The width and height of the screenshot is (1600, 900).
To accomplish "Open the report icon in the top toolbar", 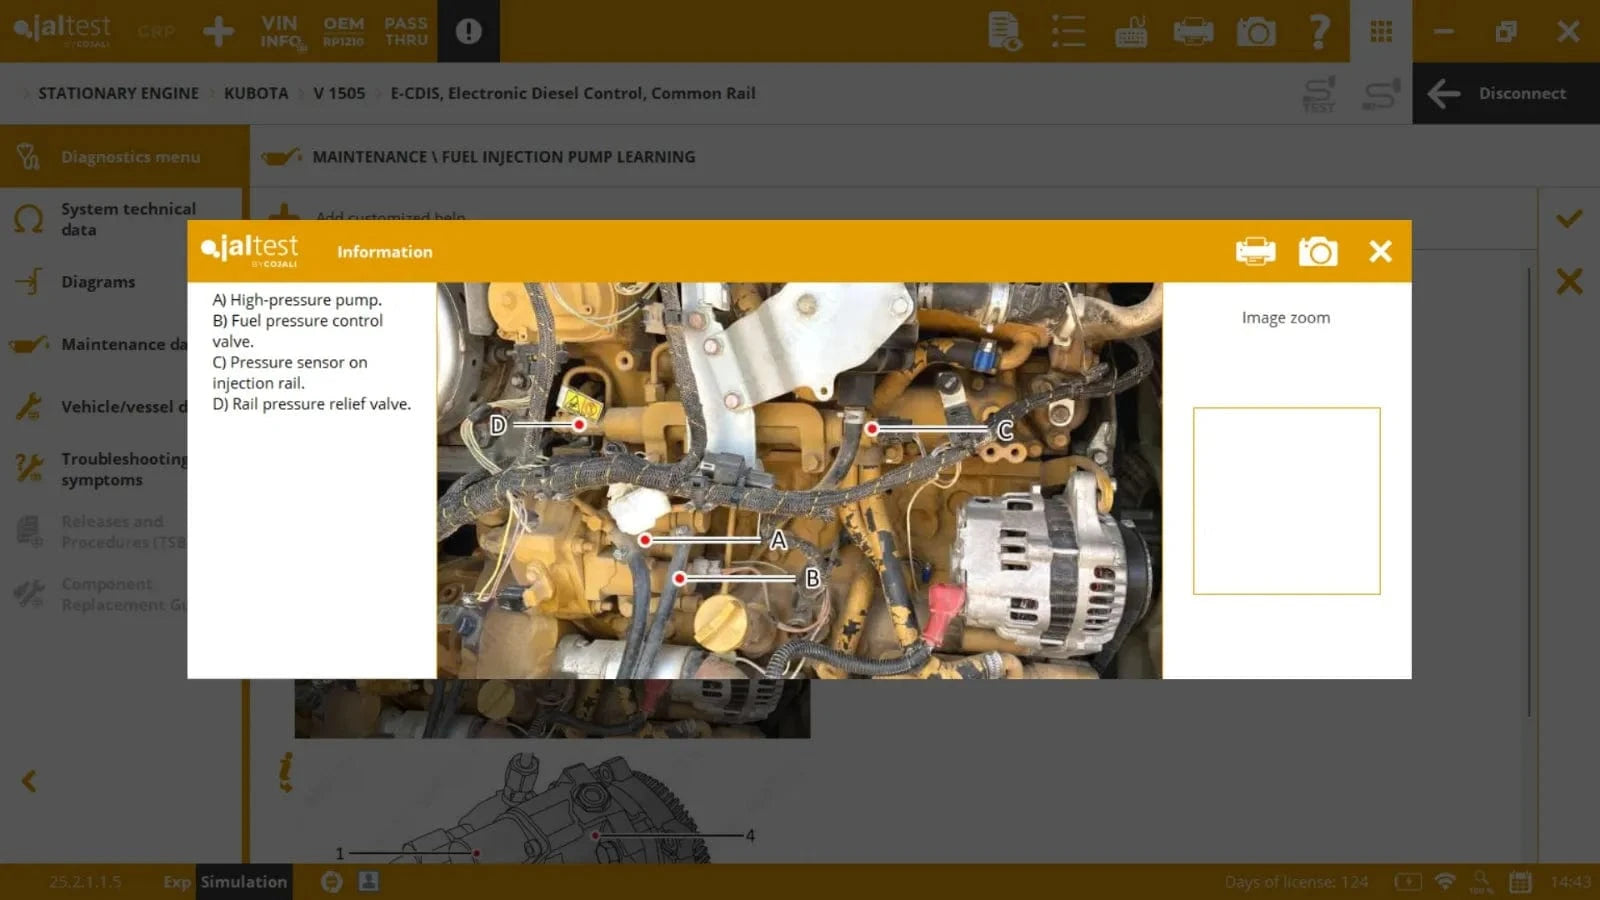I will 1004,30.
